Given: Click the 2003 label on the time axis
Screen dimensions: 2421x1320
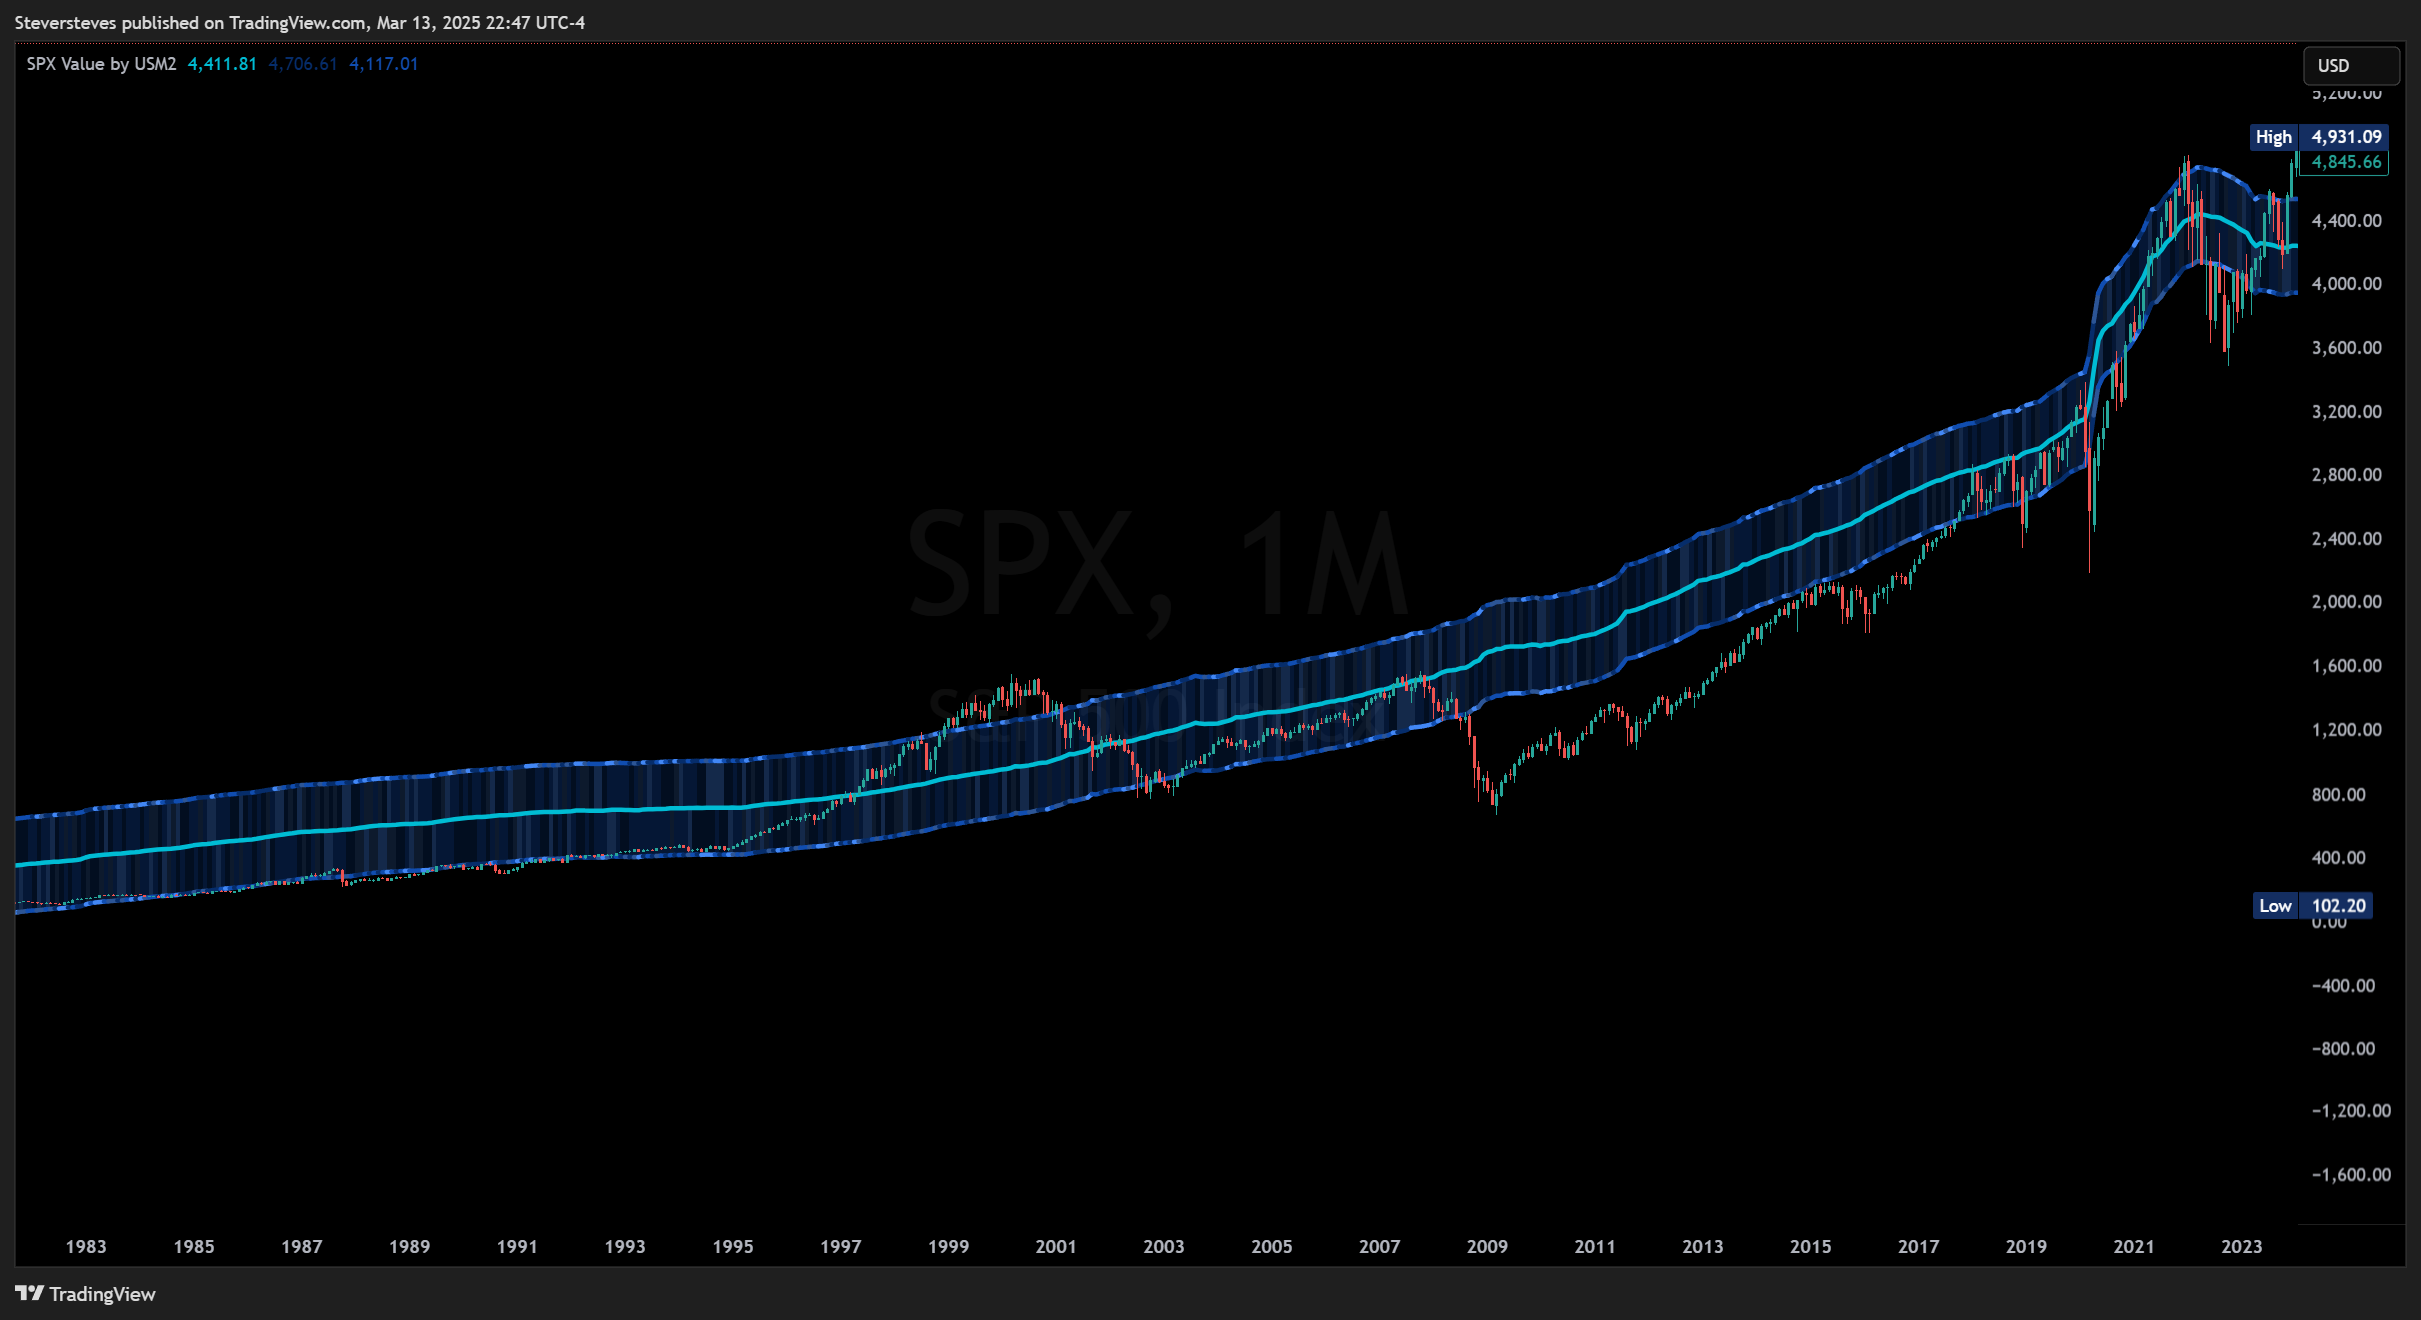Looking at the screenshot, I should [1164, 1247].
